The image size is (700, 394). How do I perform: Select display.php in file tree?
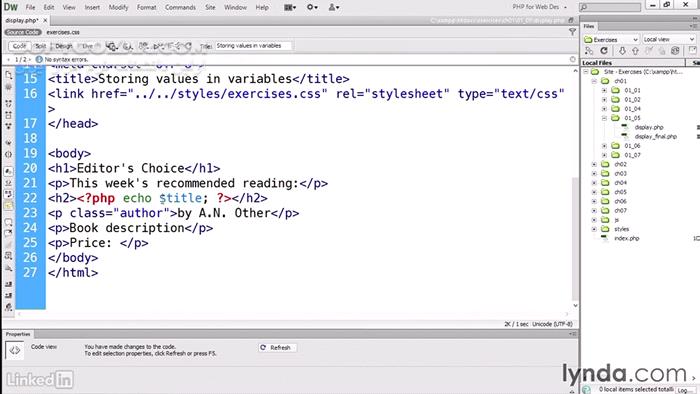click(649, 127)
